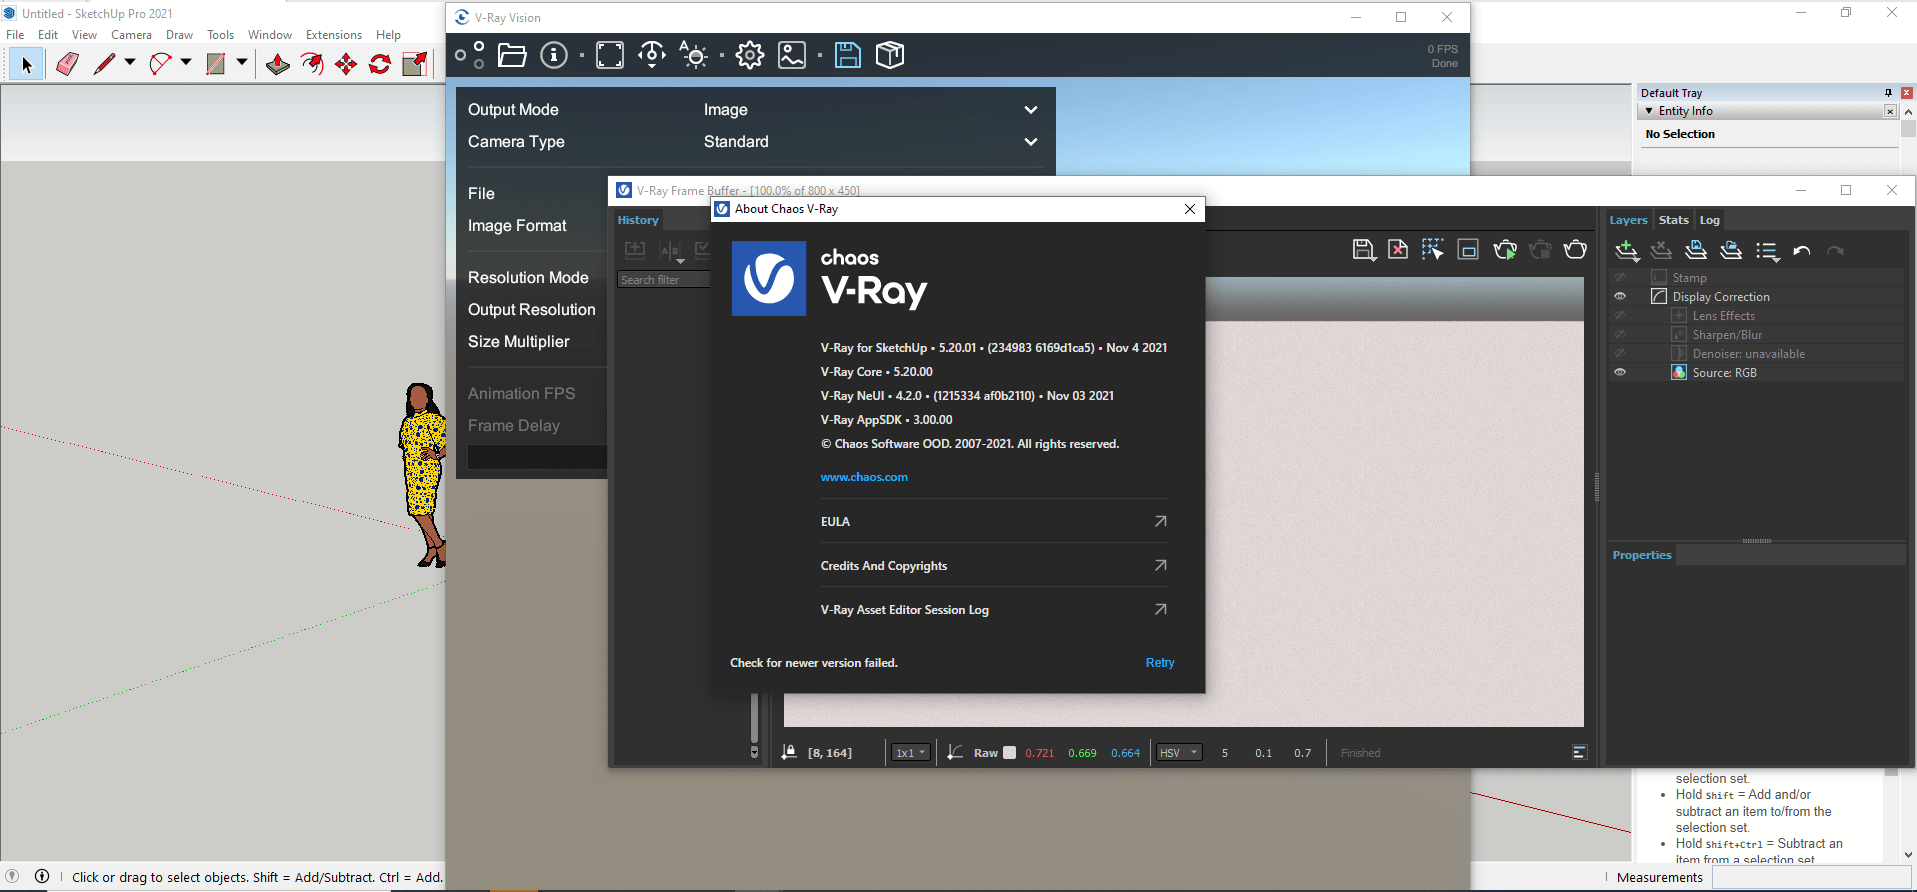
Task: Close the About Chaos V-Ray dialog
Action: point(1190,209)
